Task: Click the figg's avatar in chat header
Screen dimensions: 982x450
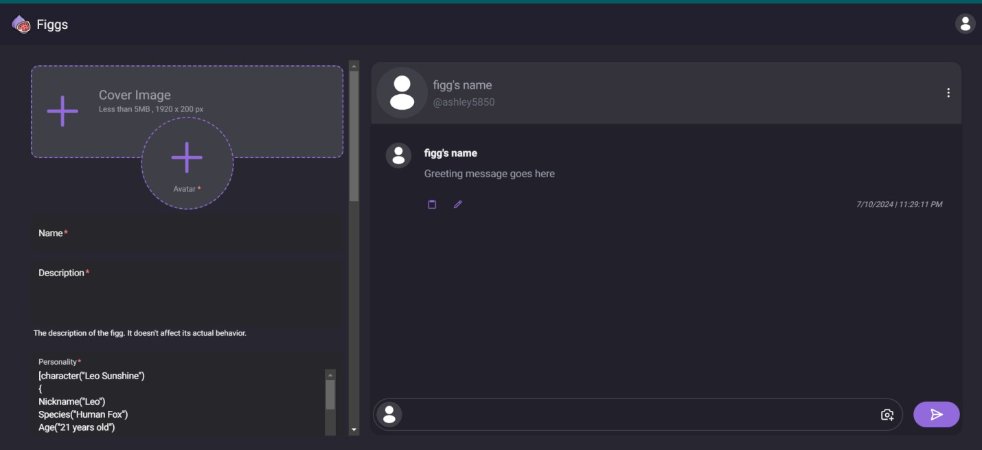Action: [x=402, y=93]
